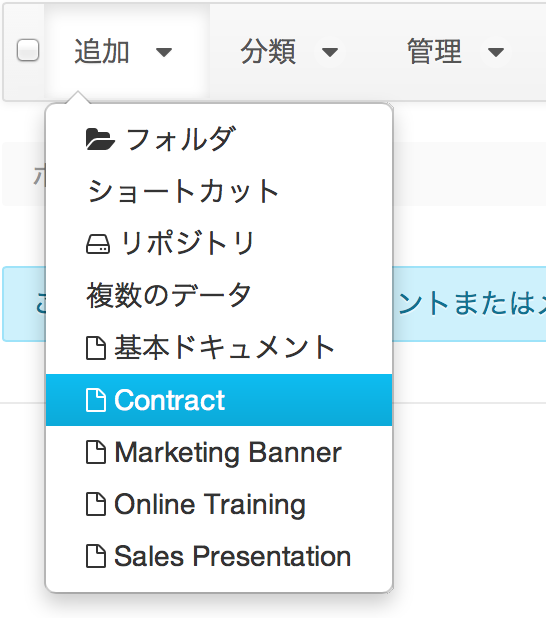
Task: Expand the 分類 dropdown arrow
Action: click(330, 52)
